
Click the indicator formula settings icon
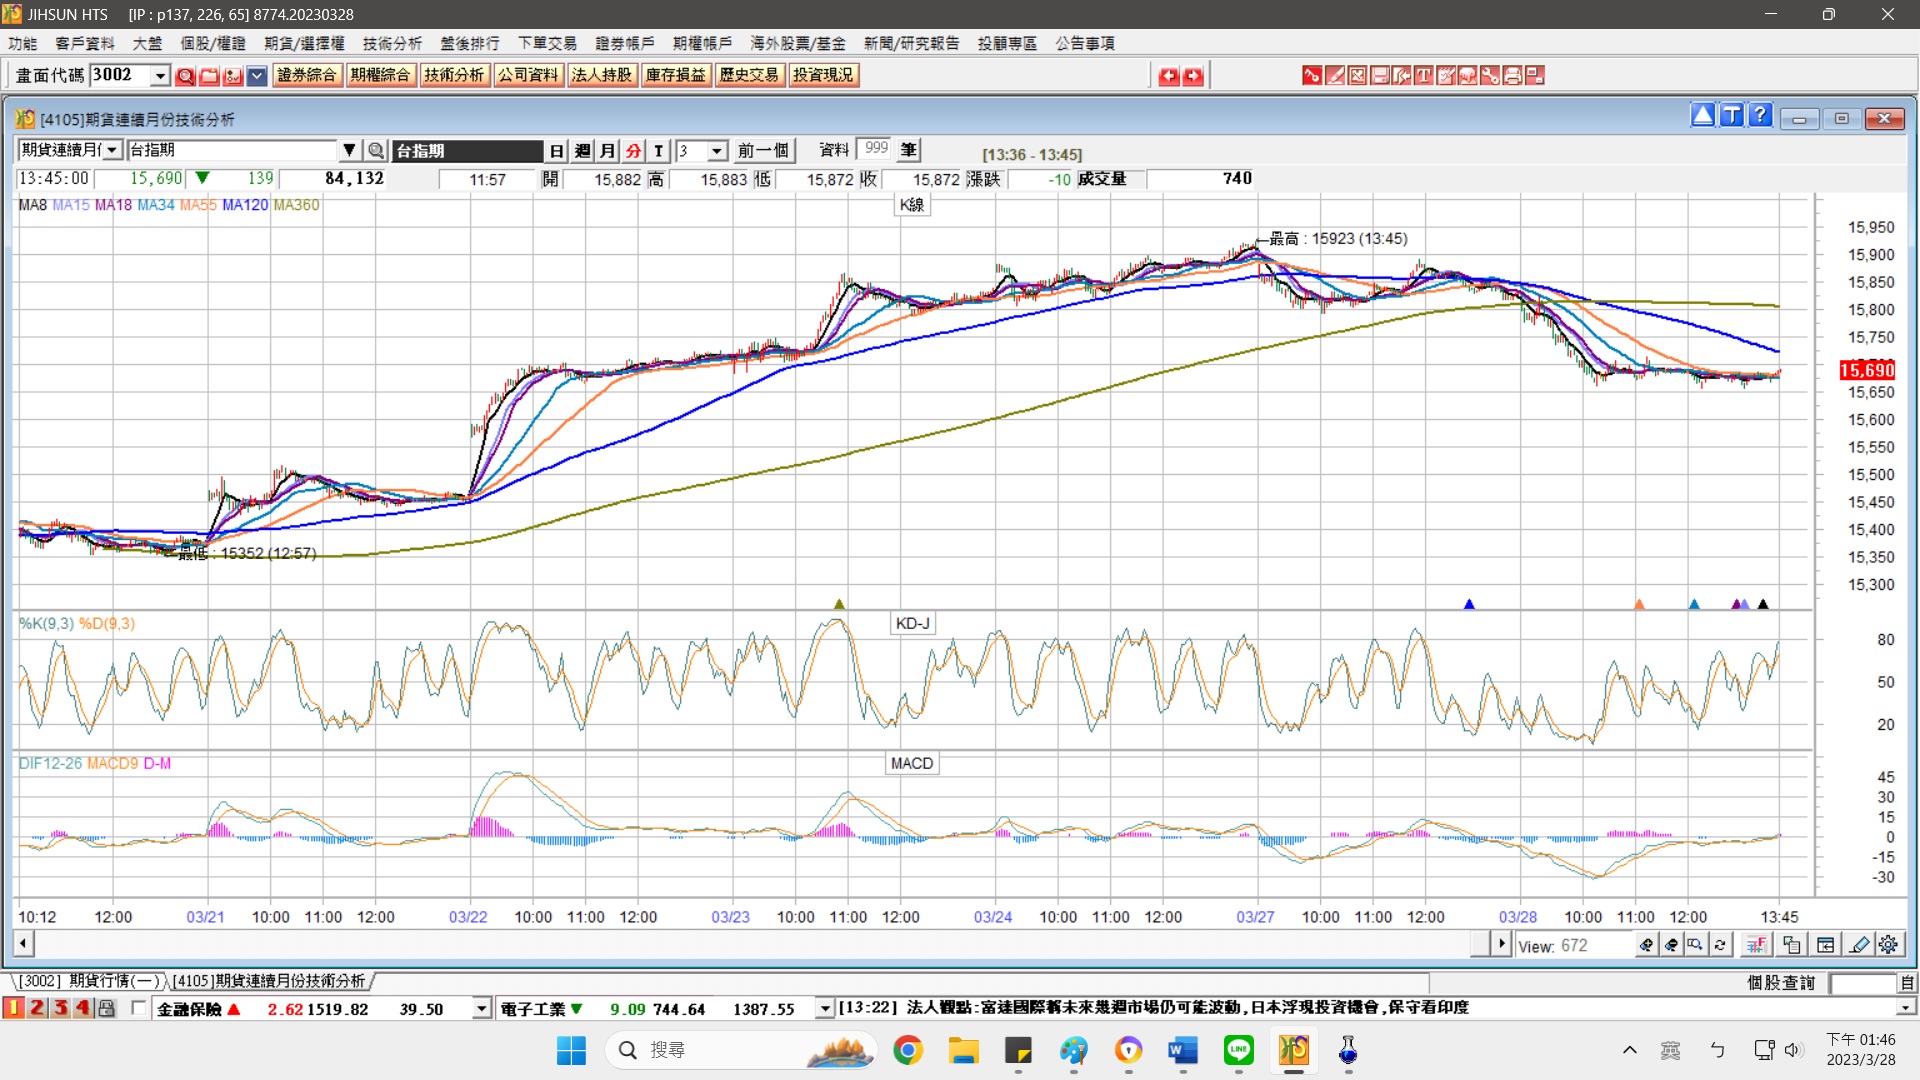1756,945
